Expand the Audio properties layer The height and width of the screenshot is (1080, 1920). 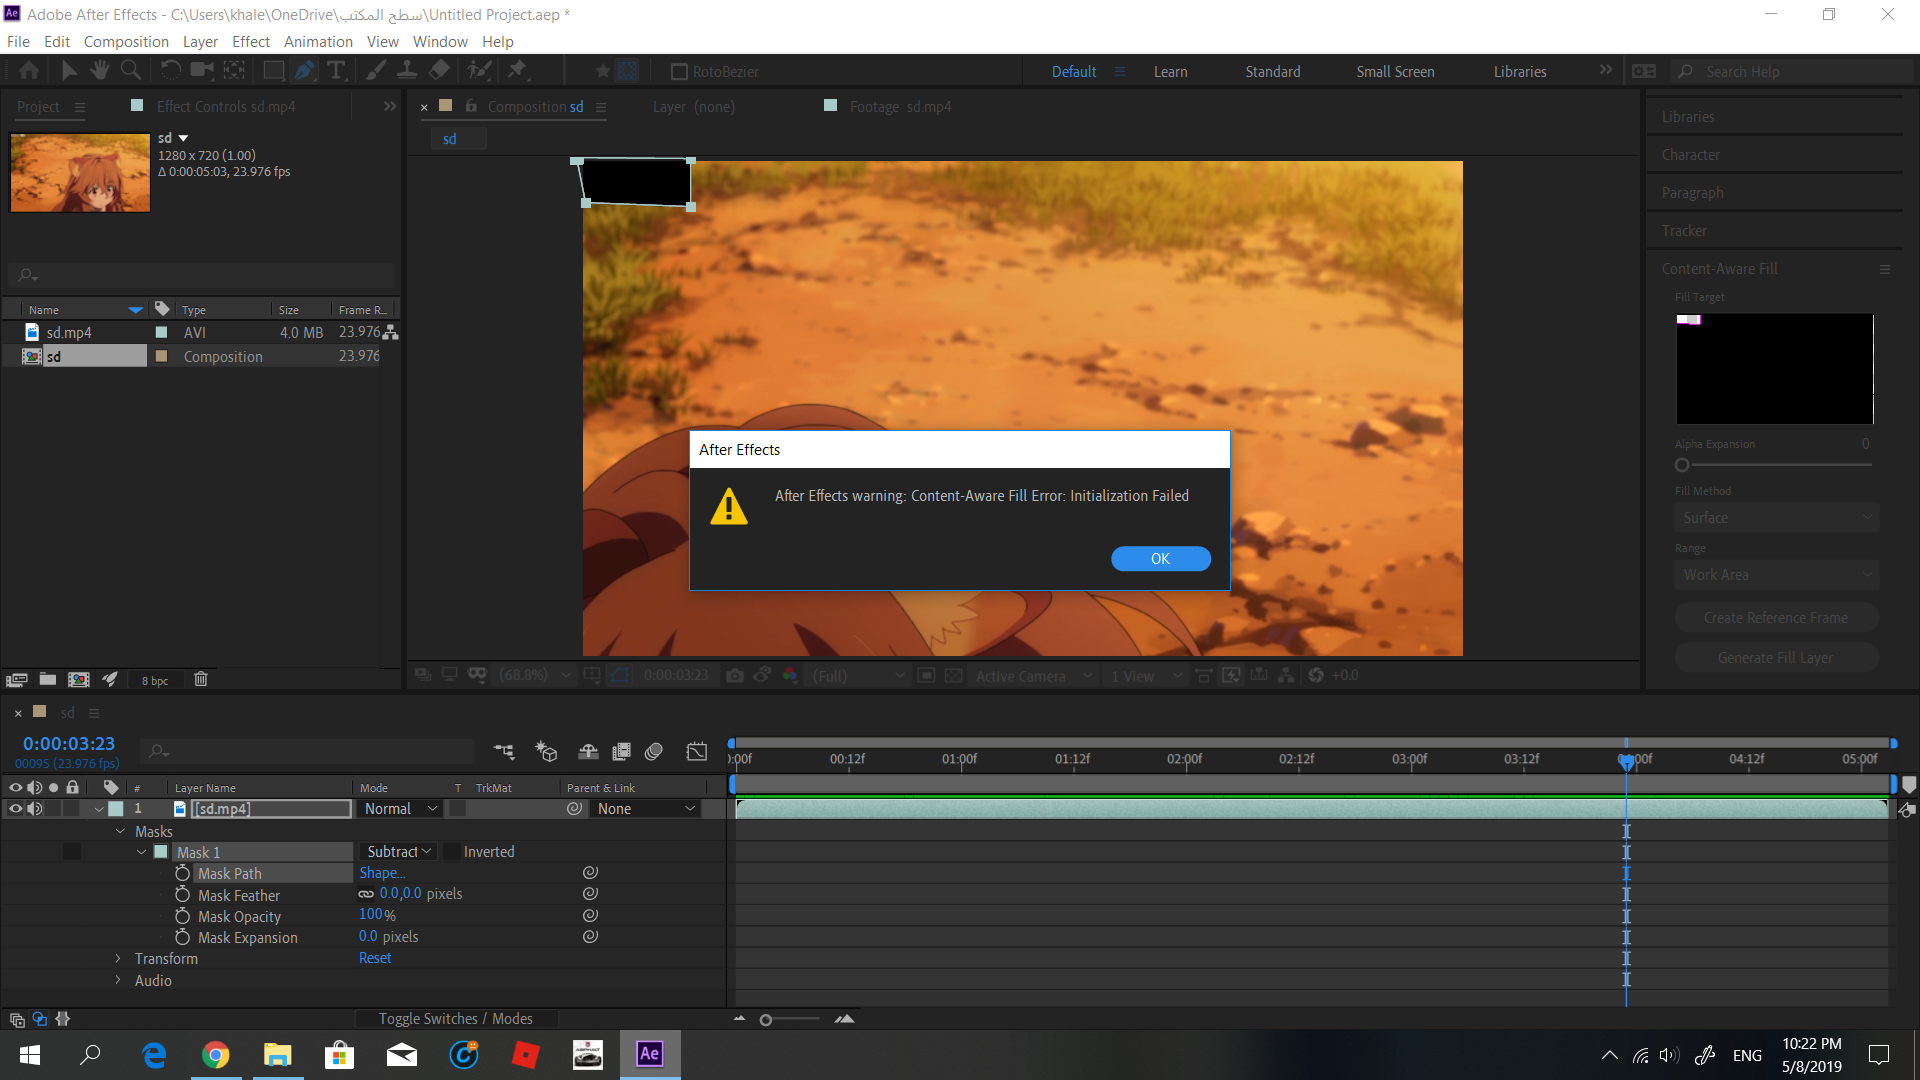point(119,980)
